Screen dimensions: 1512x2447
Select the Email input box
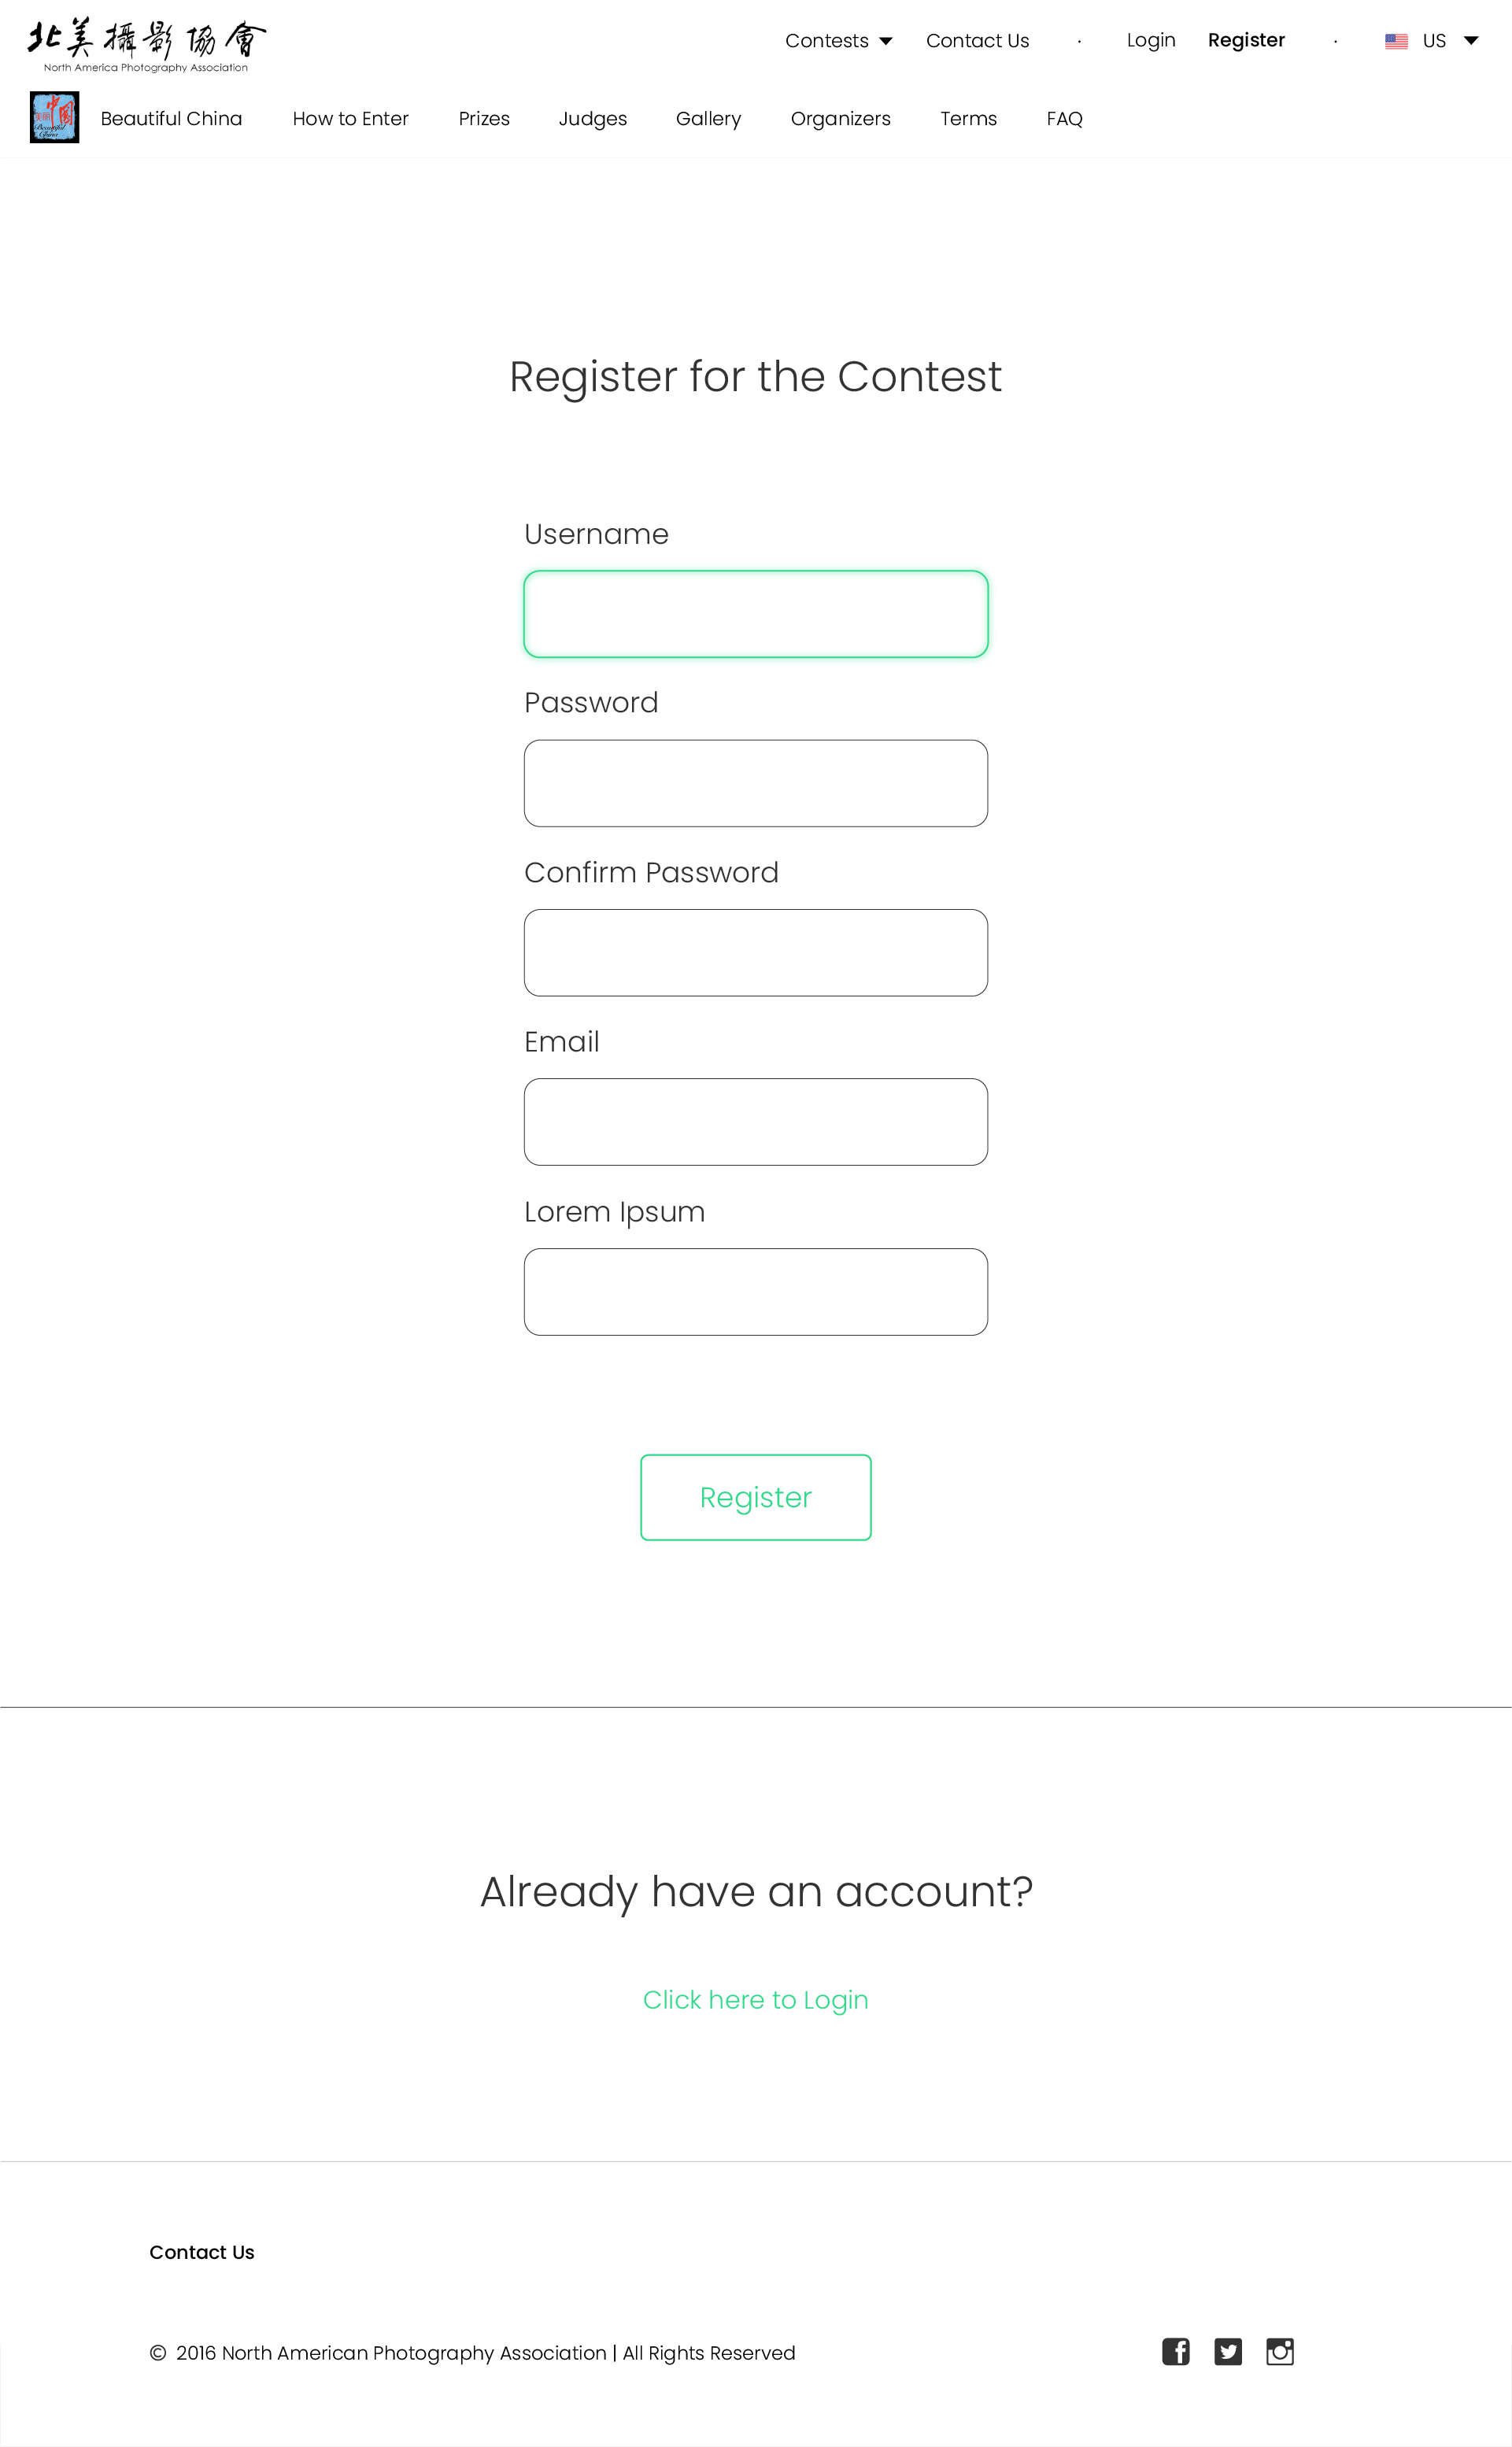coord(755,1122)
